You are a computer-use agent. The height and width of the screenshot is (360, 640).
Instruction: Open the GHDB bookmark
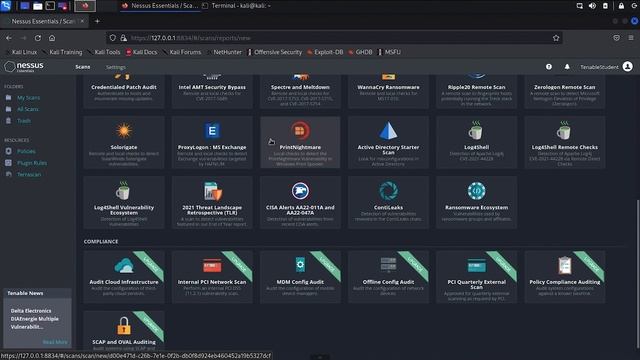361,52
